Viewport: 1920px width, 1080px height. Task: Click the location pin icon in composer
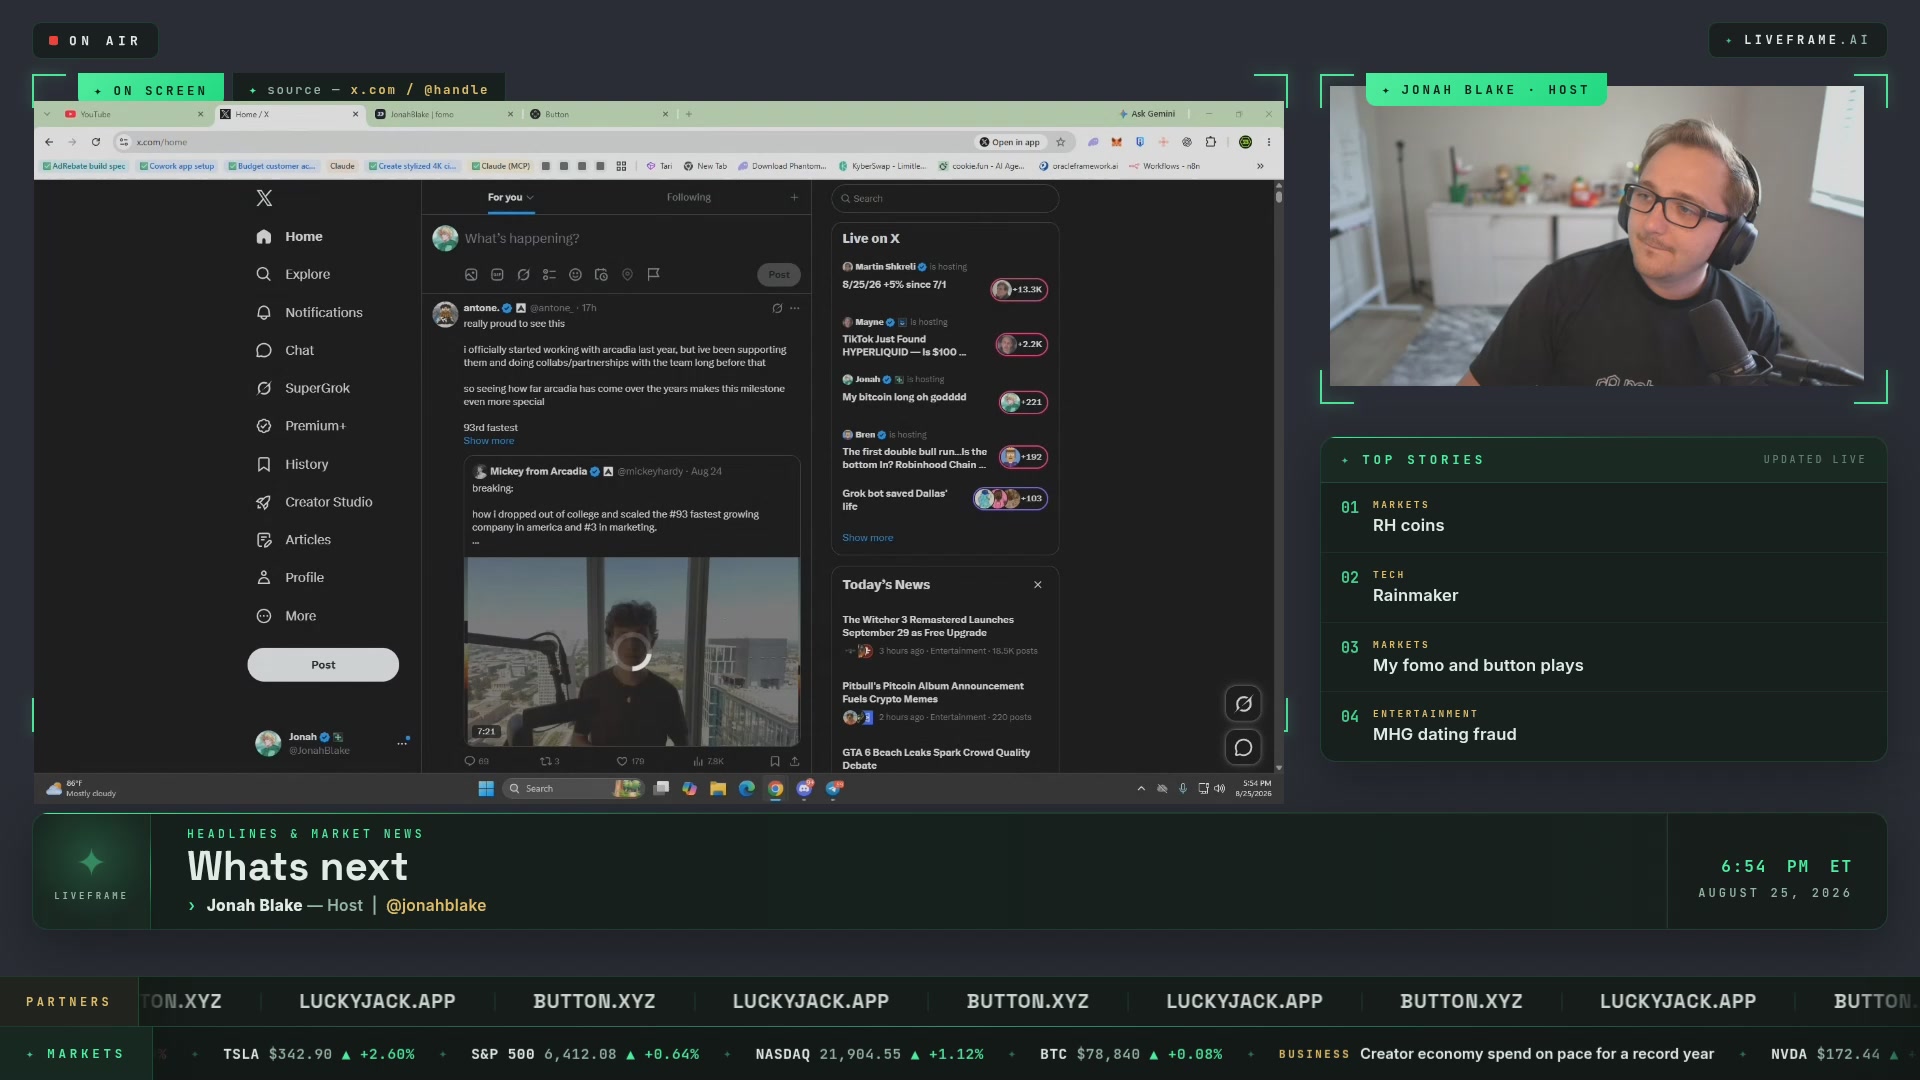(x=627, y=274)
